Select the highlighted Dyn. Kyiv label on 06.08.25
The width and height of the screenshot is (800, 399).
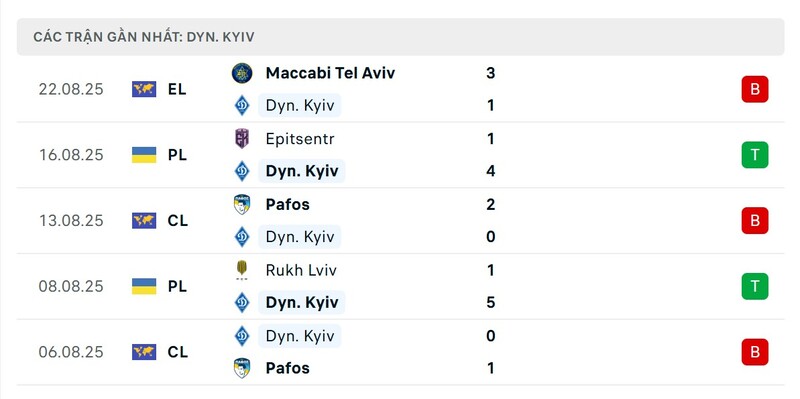300,336
